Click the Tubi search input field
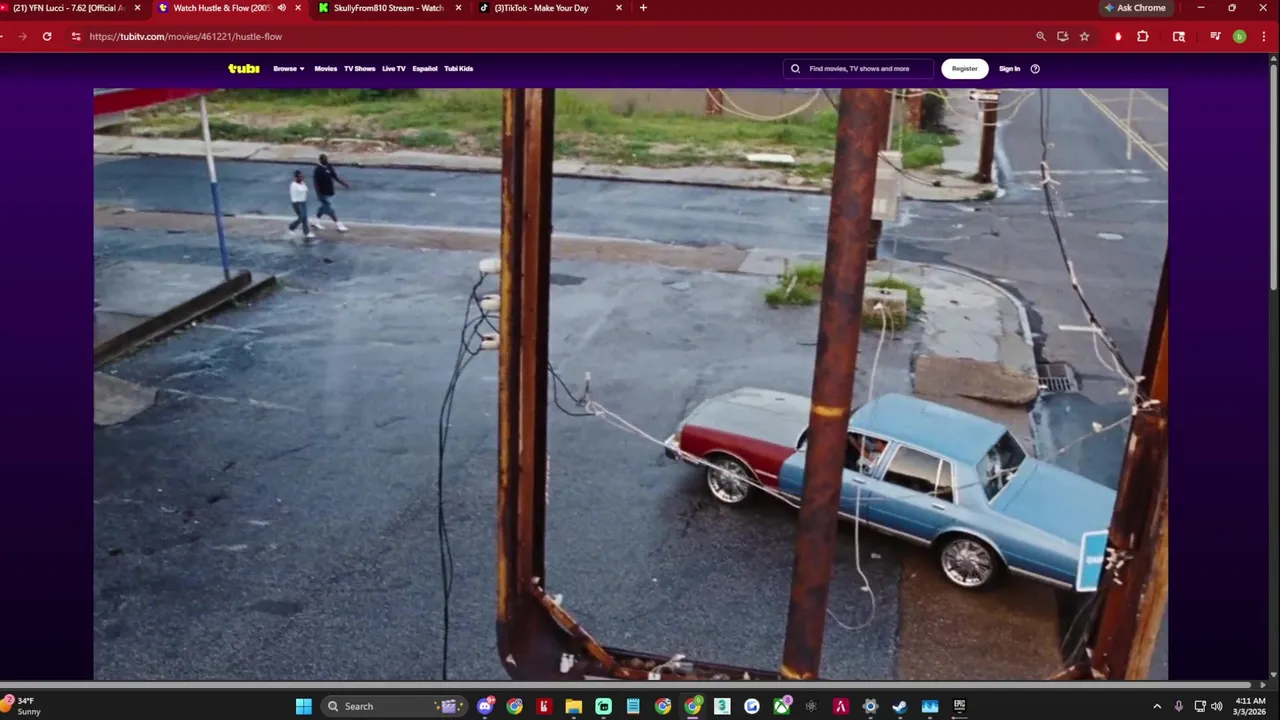This screenshot has width=1280, height=720. pos(858,68)
